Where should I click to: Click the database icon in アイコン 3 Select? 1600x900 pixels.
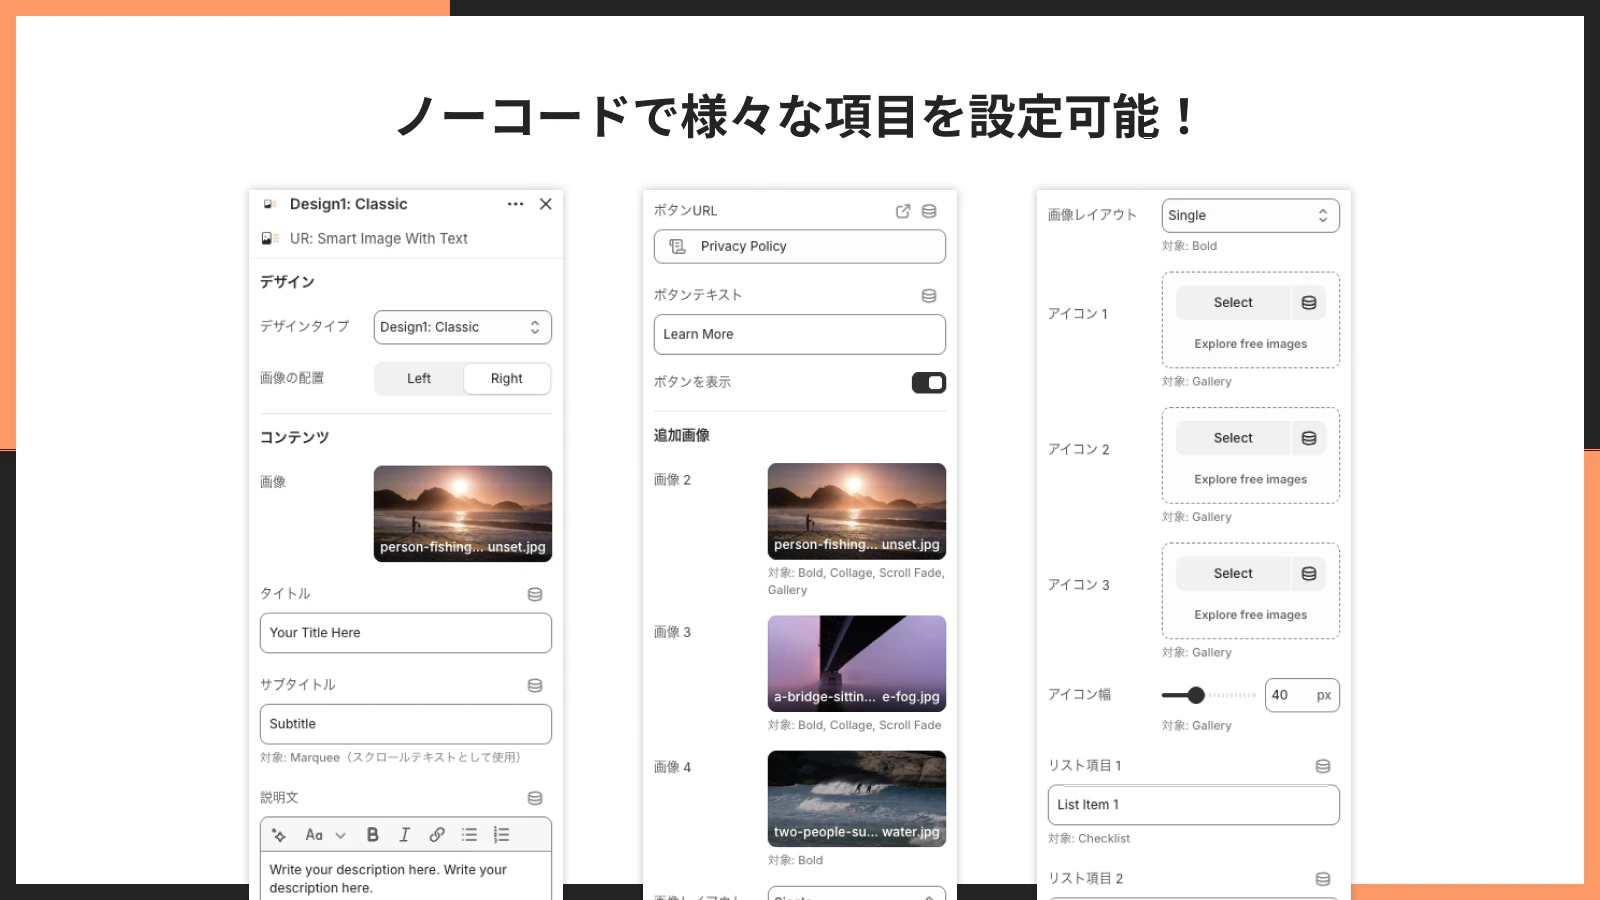pos(1309,574)
